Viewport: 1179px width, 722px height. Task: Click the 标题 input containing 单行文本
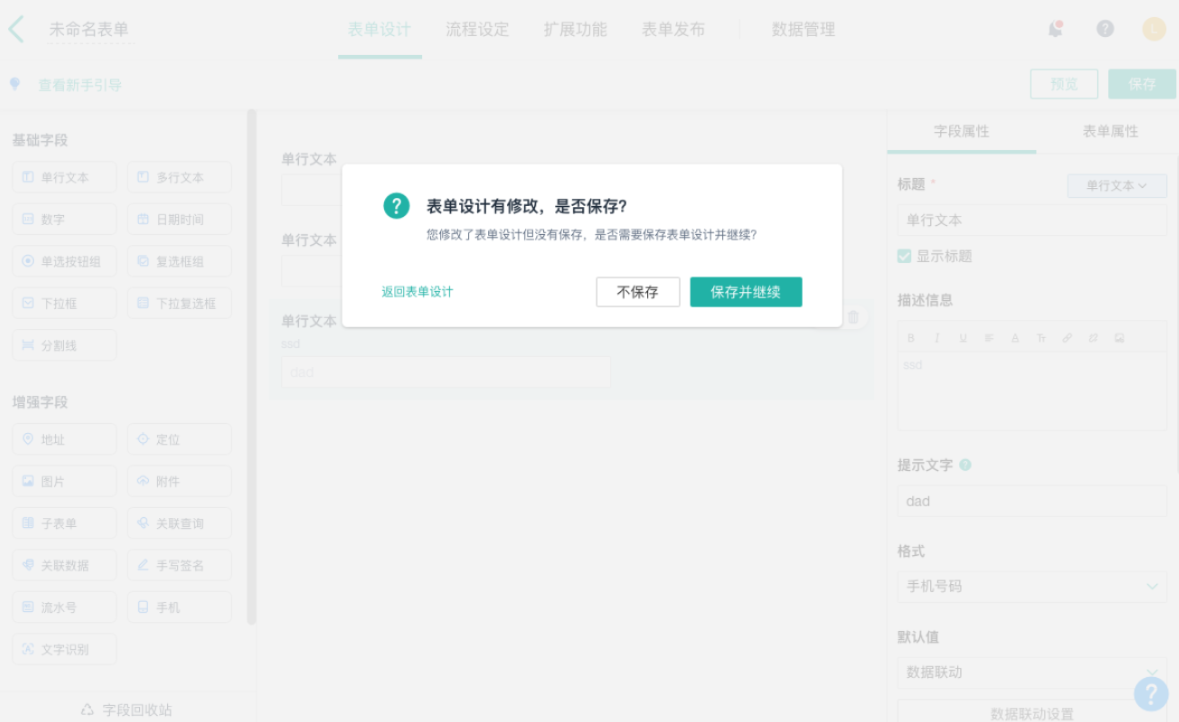click(1032, 220)
